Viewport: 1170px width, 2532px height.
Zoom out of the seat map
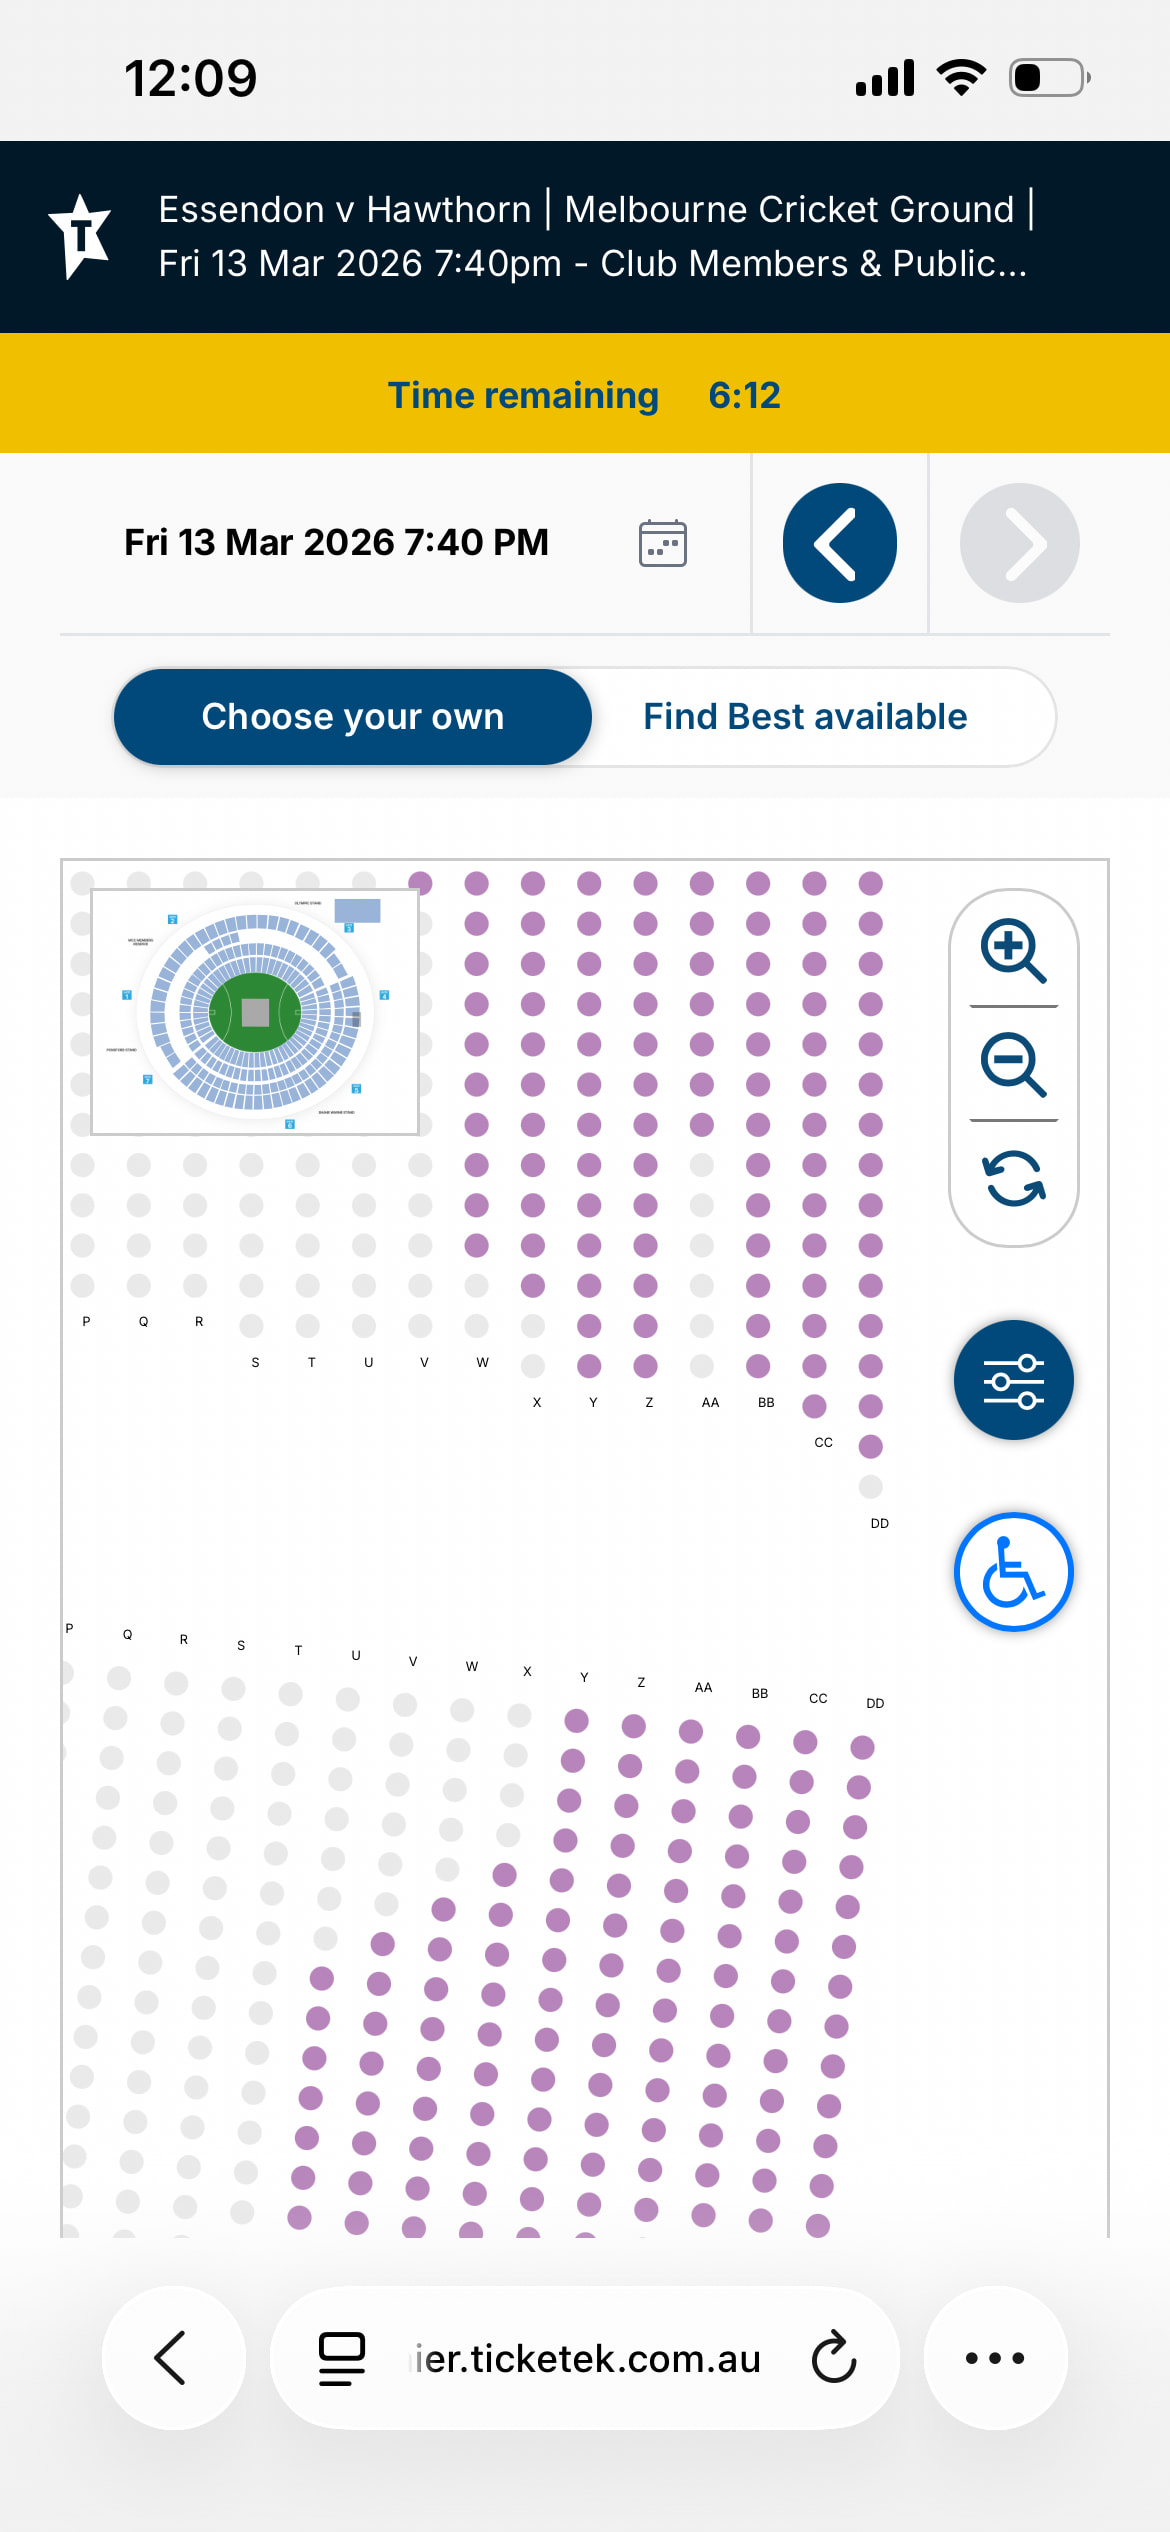pyautogui.click(x=1013, y=1064)
